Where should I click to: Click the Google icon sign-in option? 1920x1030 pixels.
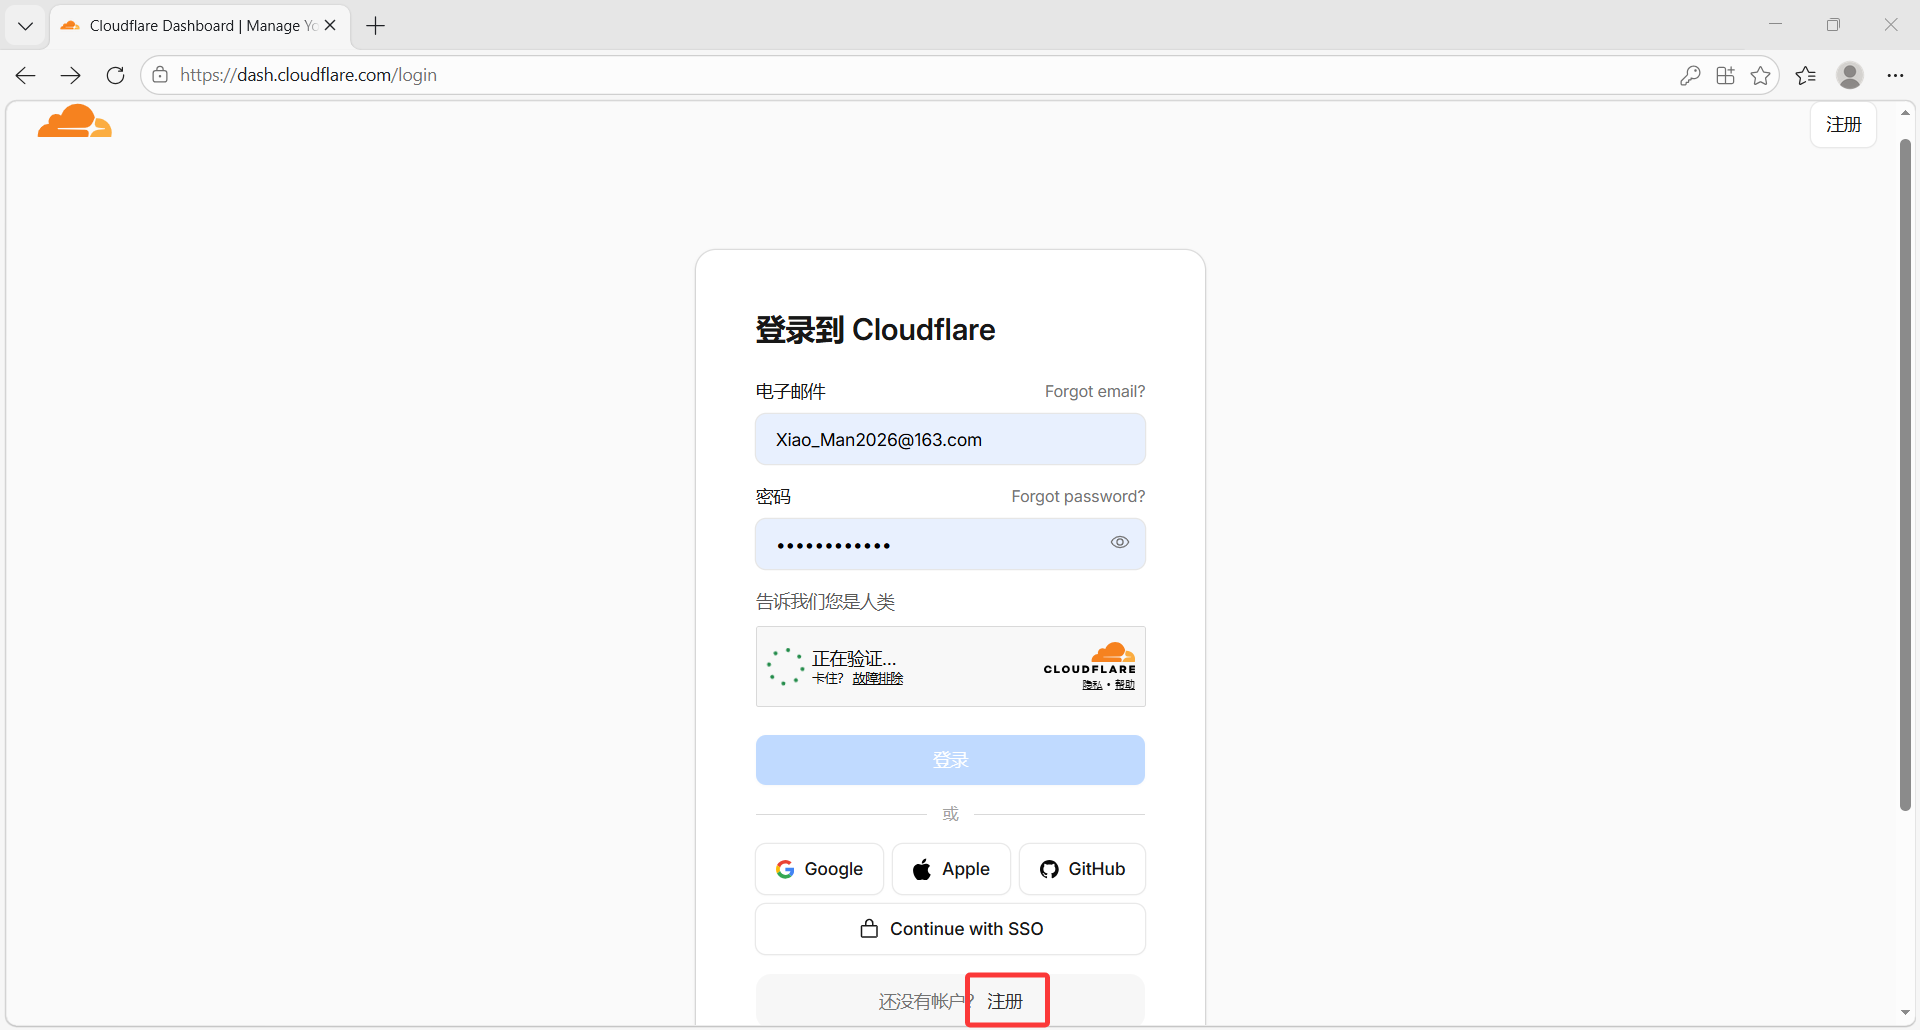coord(786,869)
